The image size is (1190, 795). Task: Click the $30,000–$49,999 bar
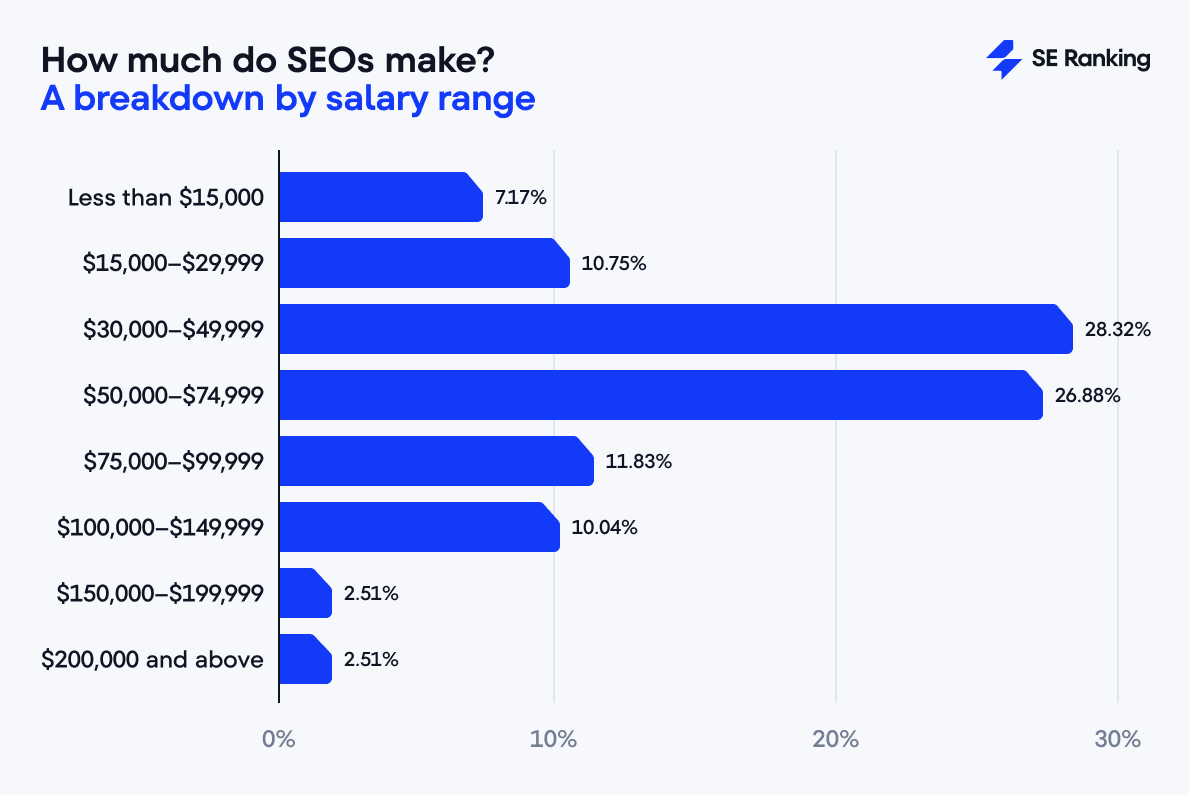[675, 329]
